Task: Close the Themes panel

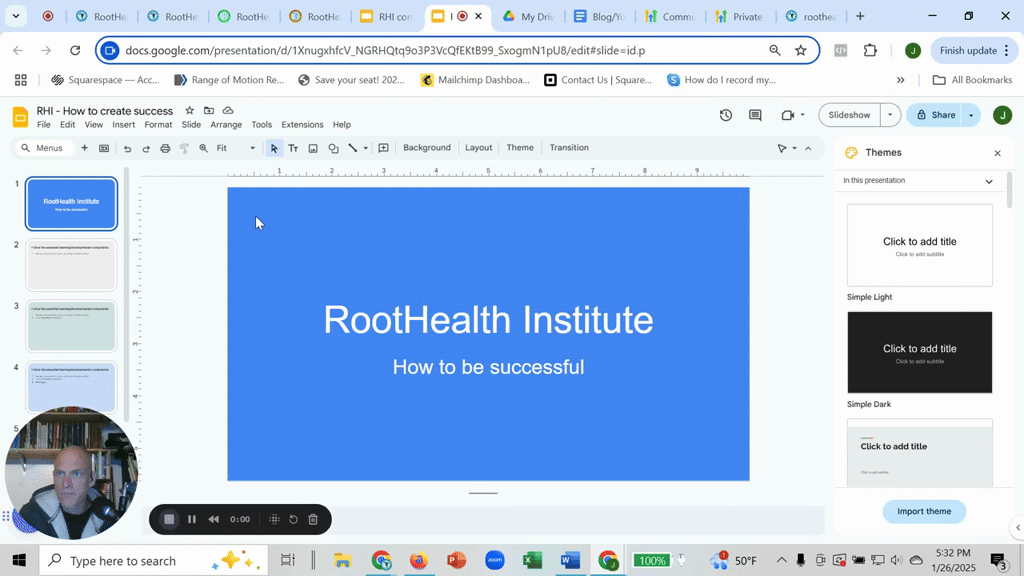Action: (997, 153)
